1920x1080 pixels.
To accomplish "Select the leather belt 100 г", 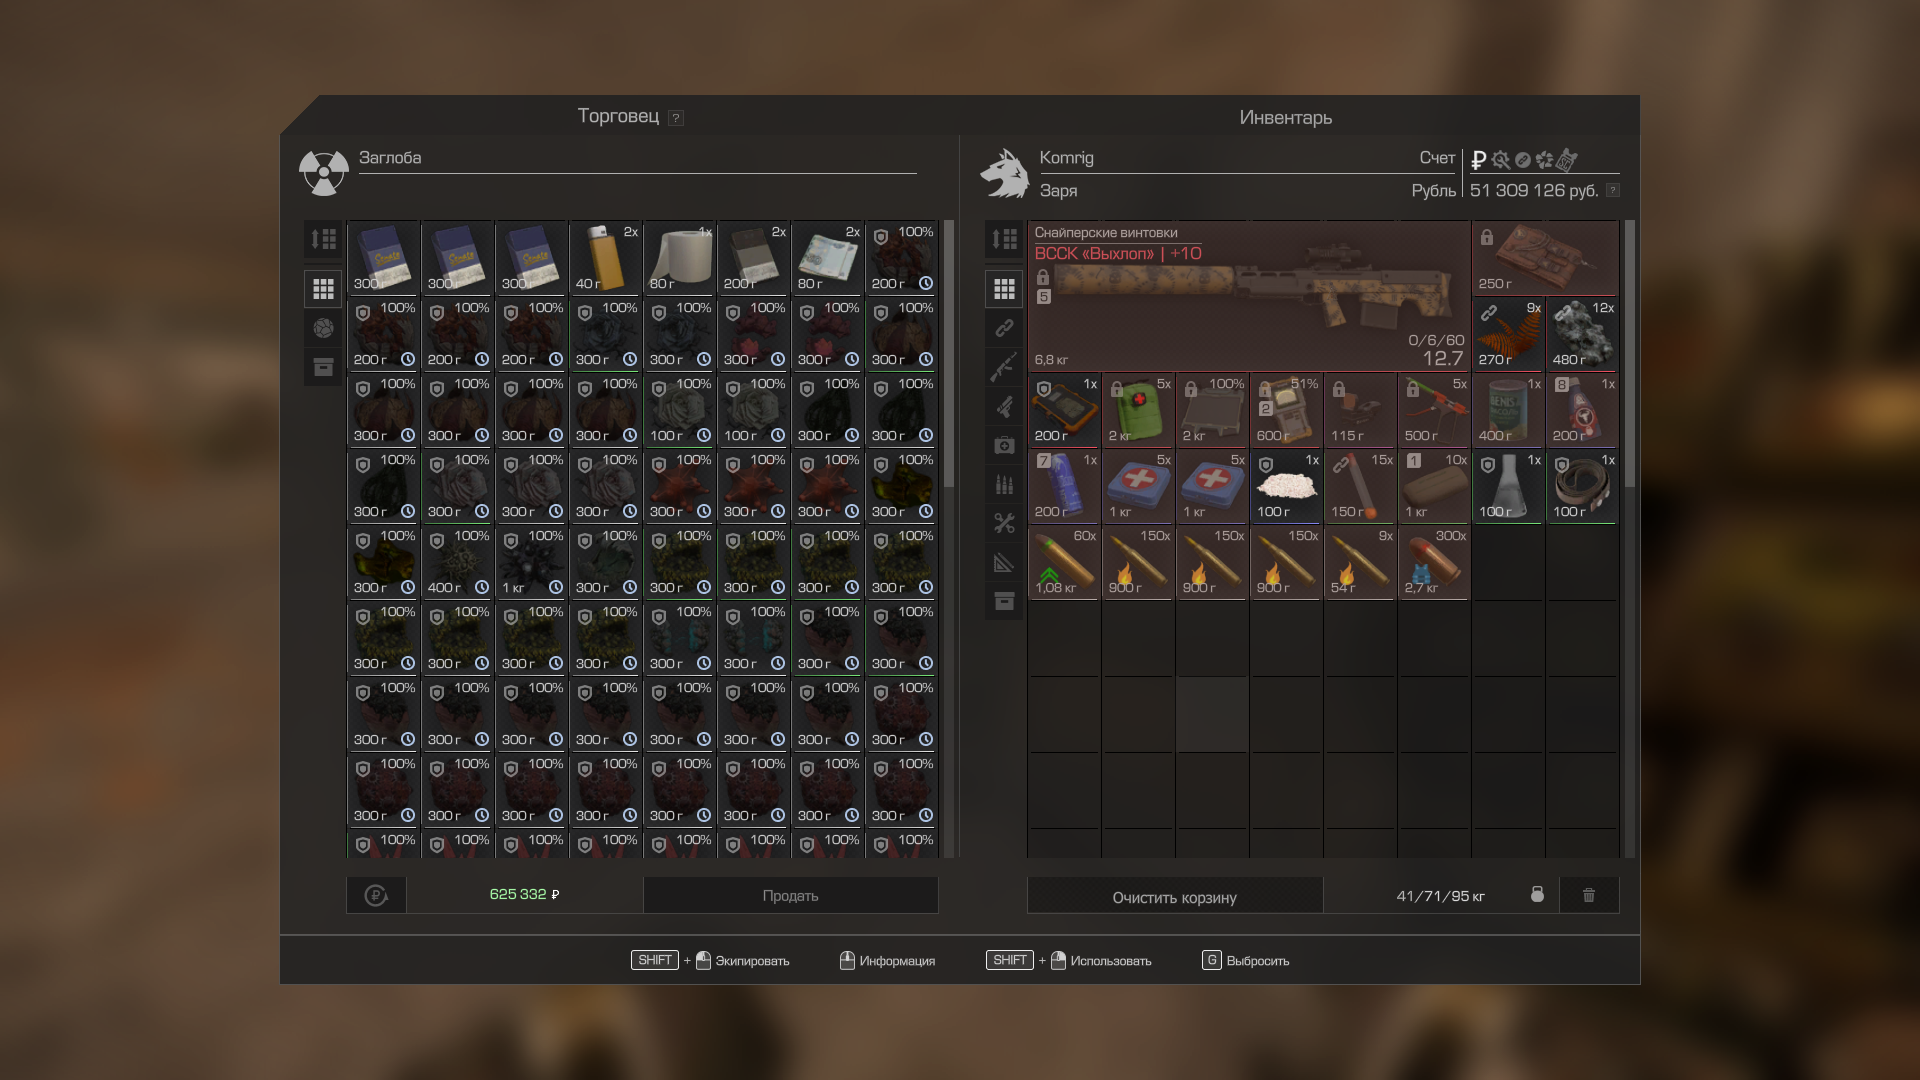I will tap(1582, 486).
